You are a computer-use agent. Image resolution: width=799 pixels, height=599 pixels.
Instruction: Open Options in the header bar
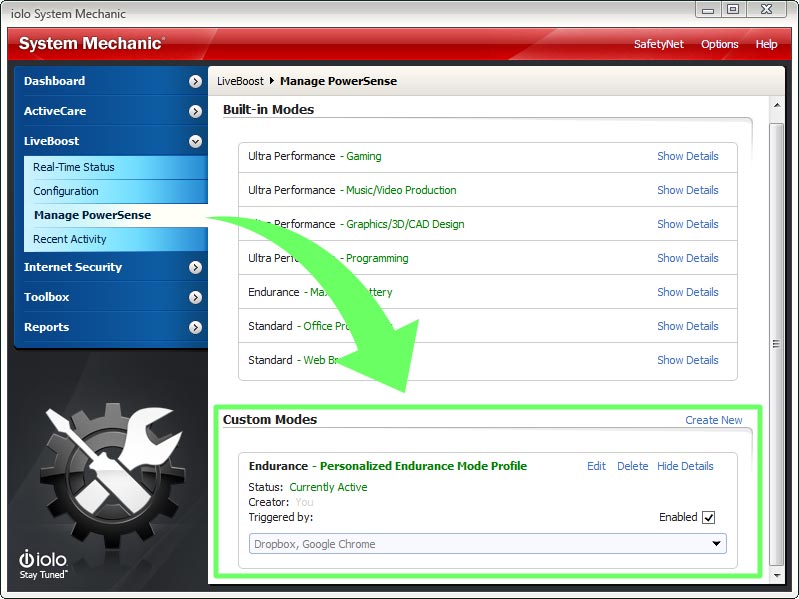720,44
